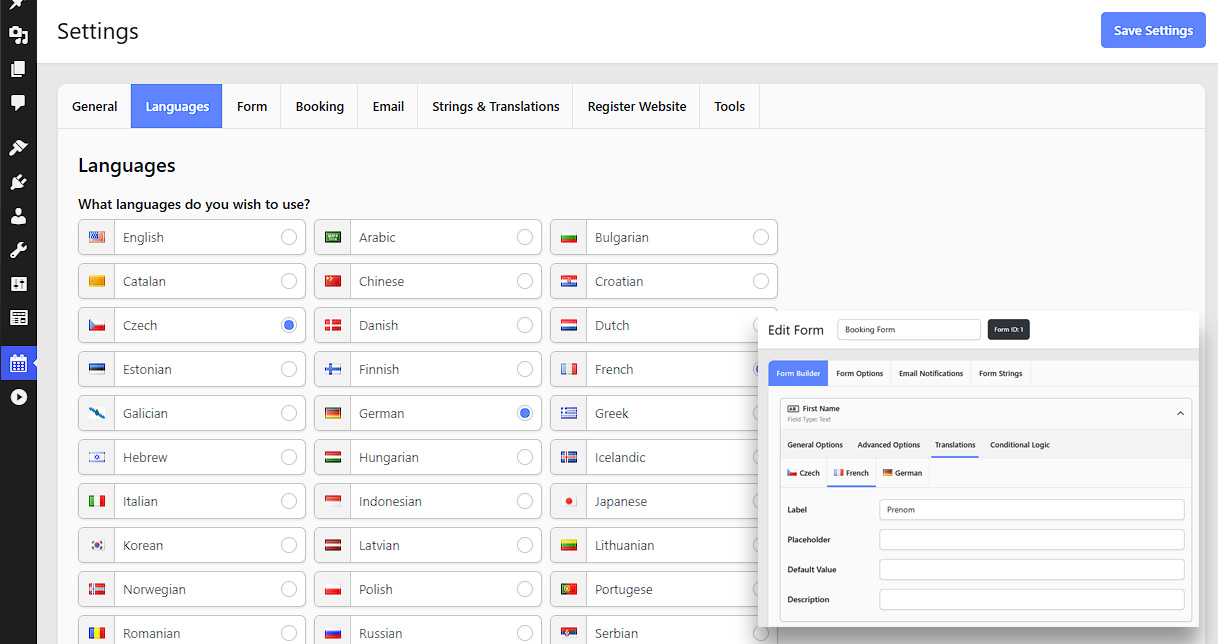The height and width of the screenshot is (644, 1218).
Task: Click the Hungarian flag icon
Action: pyautogui.click(x=333, y=457)
